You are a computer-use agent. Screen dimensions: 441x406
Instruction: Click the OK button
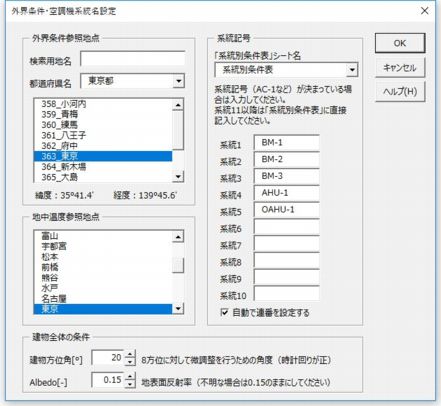coord(400,43)
